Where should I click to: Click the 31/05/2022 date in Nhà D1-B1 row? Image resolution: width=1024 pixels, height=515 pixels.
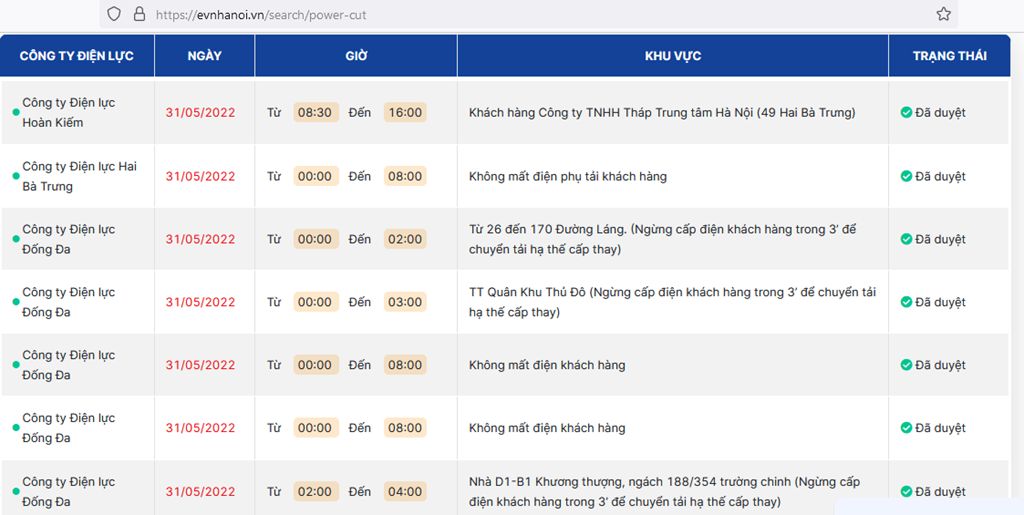200,492
